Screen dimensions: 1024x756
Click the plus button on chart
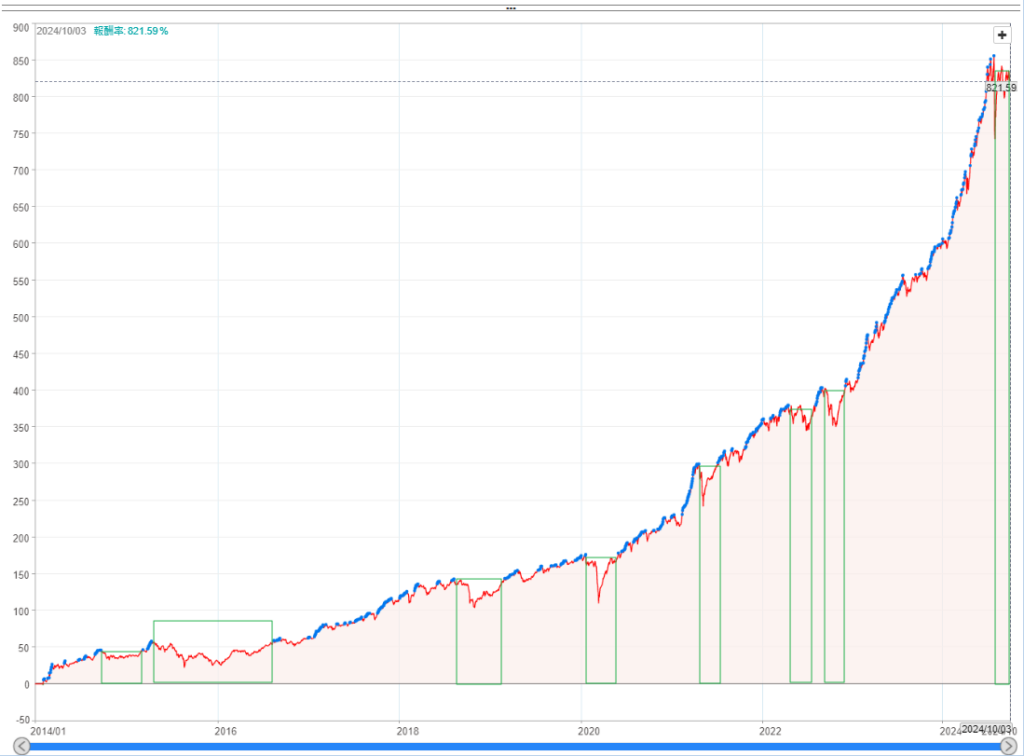1002,34
